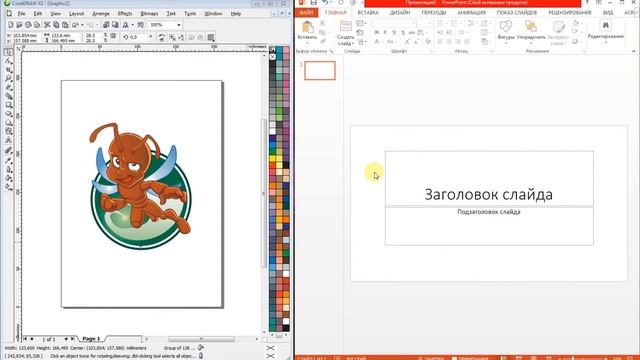Toggle the lock ratio button in CorelDRAW
This screenshot has height=360, width=640.
click(x=113, y=37)
